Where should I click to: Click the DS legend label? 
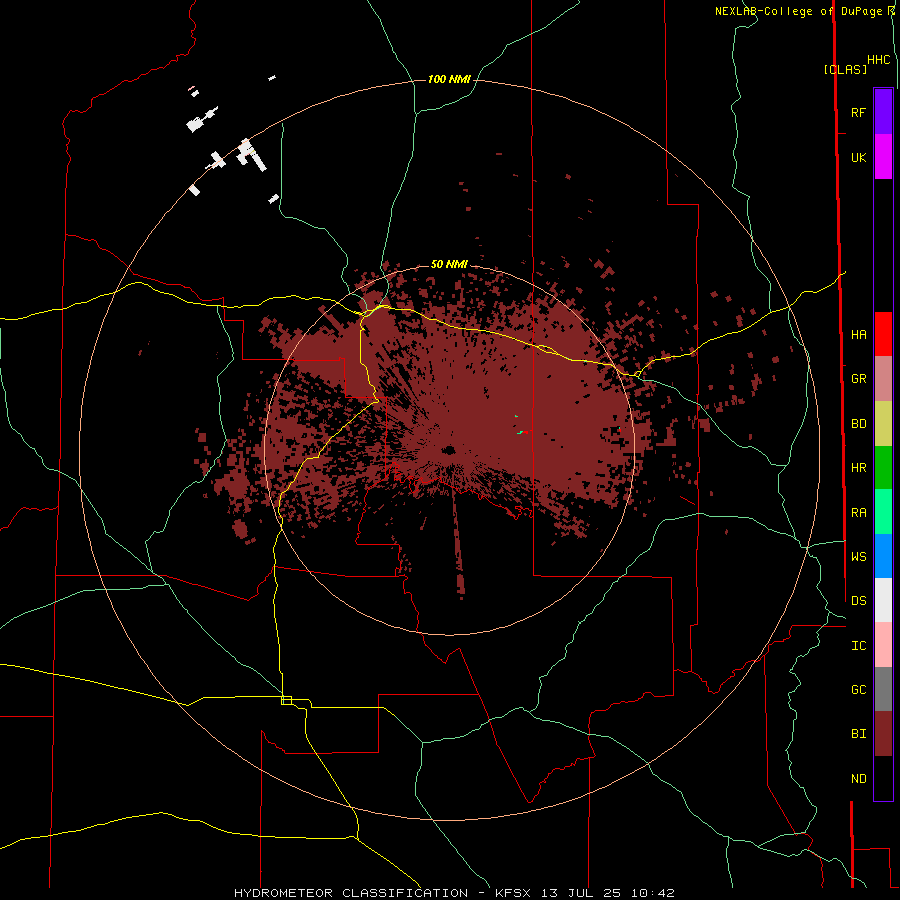tap(858, 601)
